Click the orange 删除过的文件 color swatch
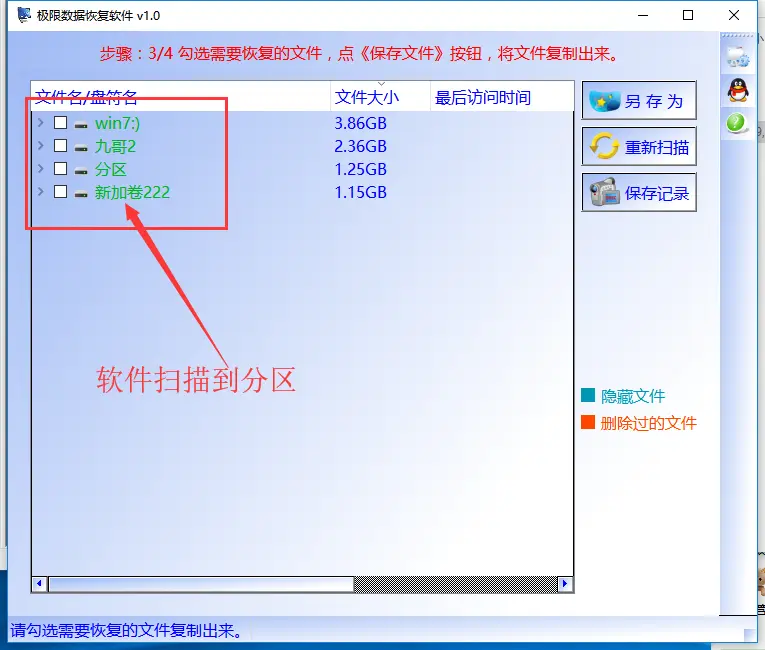 tap(588, 422)
